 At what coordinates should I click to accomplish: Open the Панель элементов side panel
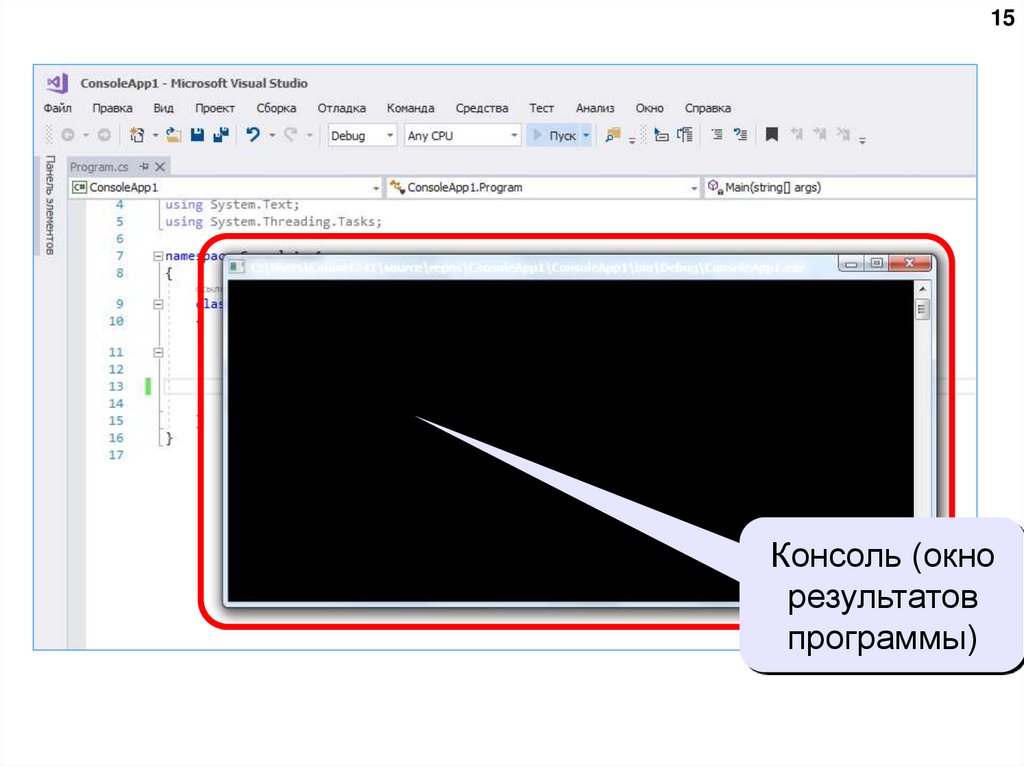[49, 205]
